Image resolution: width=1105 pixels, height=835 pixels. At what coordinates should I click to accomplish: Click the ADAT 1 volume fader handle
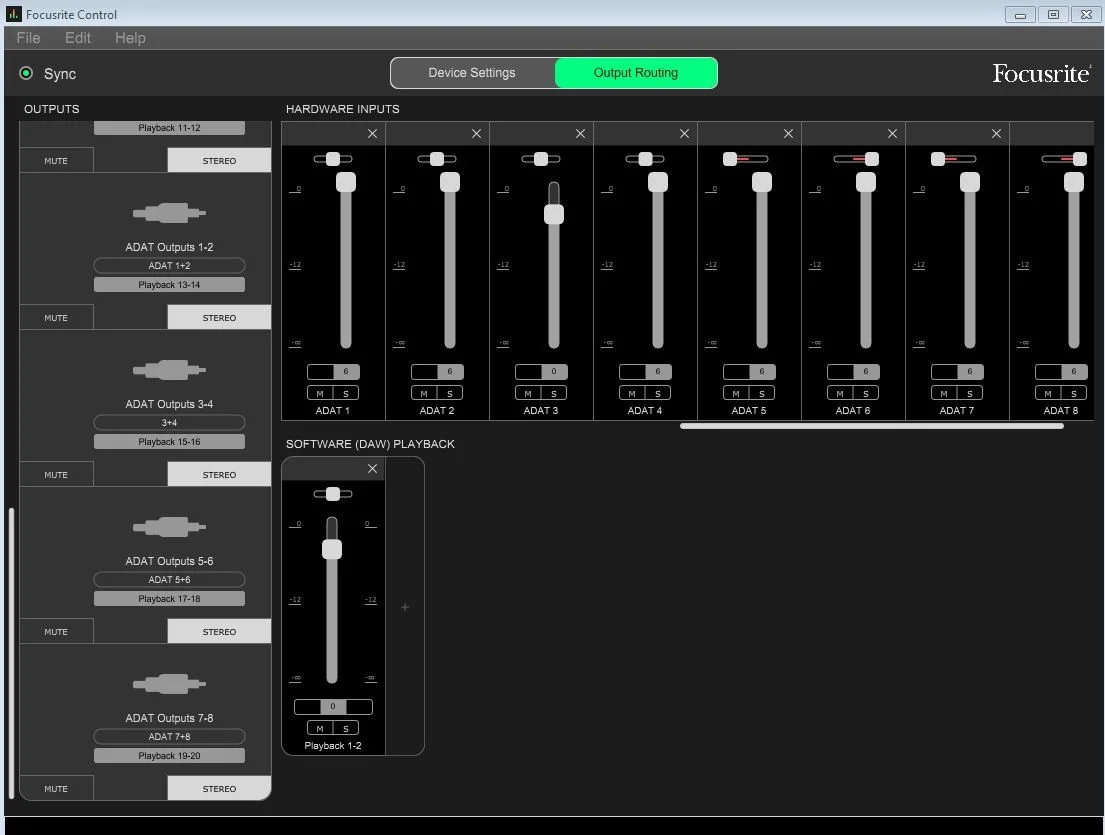coord(346,182)
